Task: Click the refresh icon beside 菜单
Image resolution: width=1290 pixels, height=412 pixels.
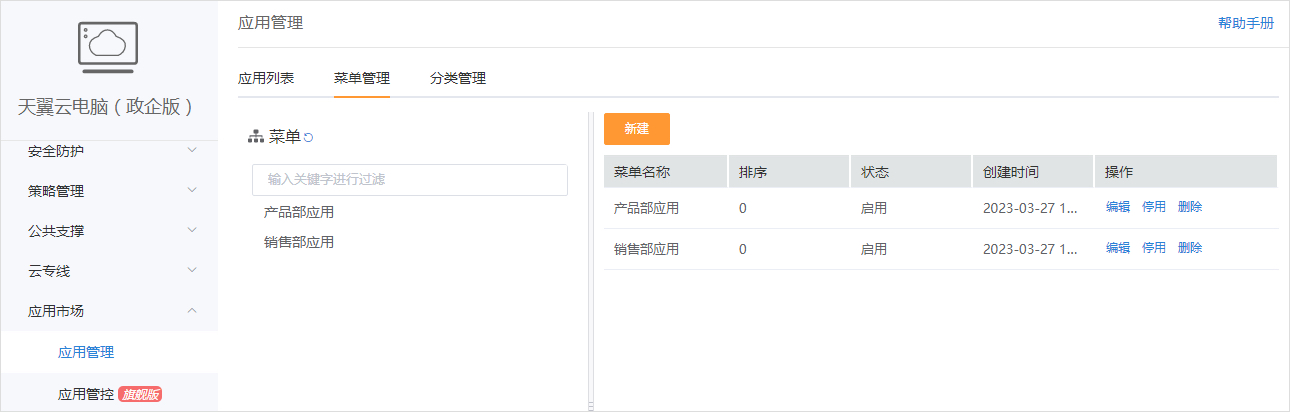Action: click(309, 138)
